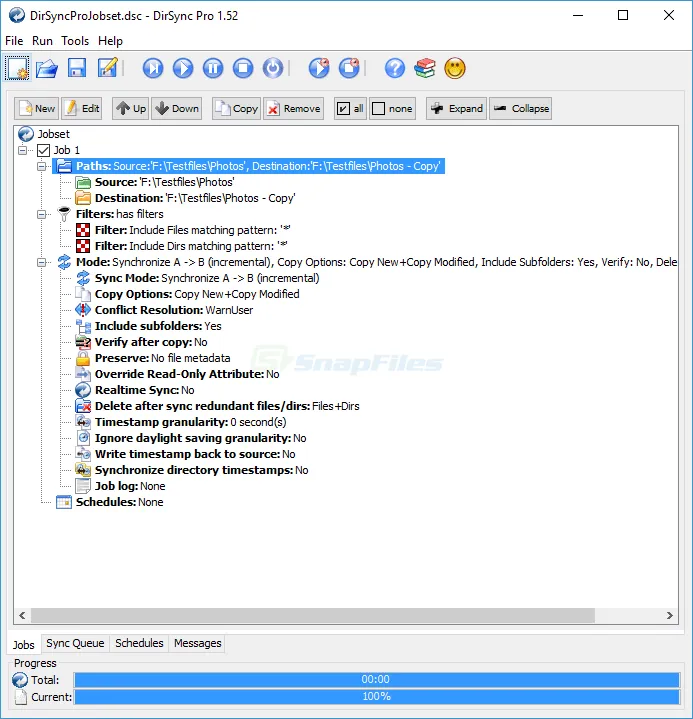The width and height of the screenshot is (693, 719).
Task: Click the Jobset root icon in the tree
Action: pyautogui.click(x=26, y=134)
